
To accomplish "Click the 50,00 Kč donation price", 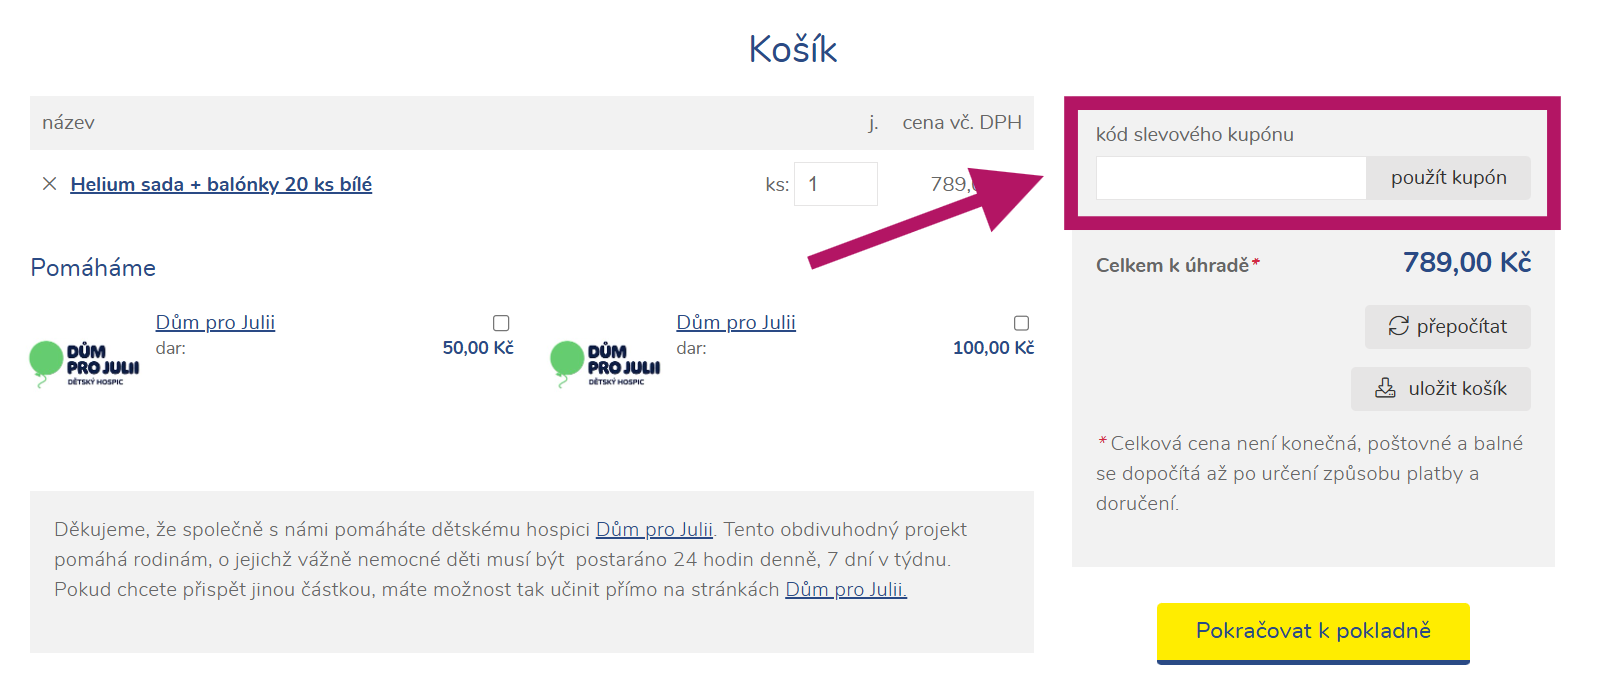I will [478, 348].
